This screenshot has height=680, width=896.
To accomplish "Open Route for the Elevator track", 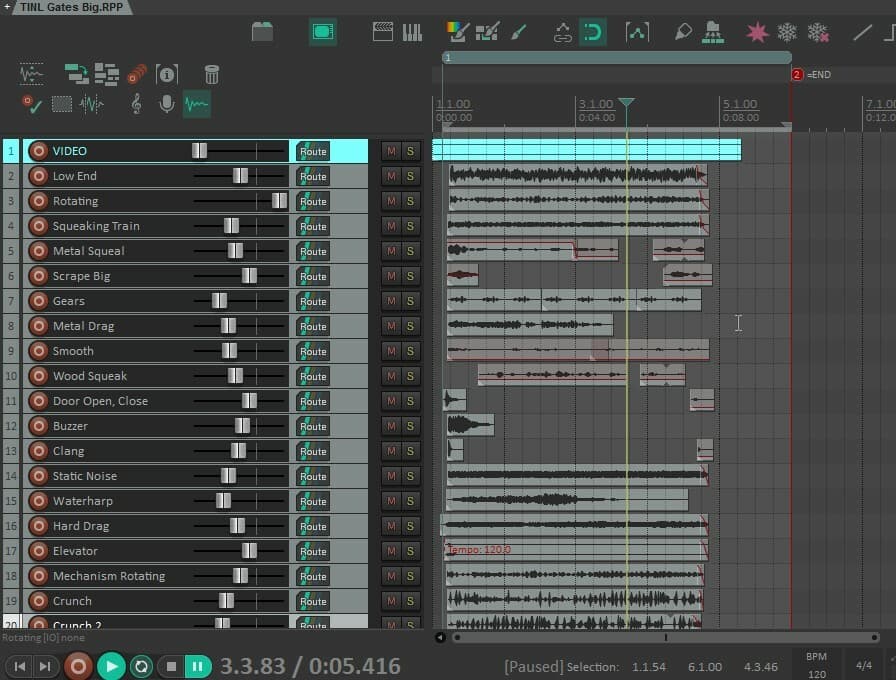I will pyautogui.click(x=313, y=551).
